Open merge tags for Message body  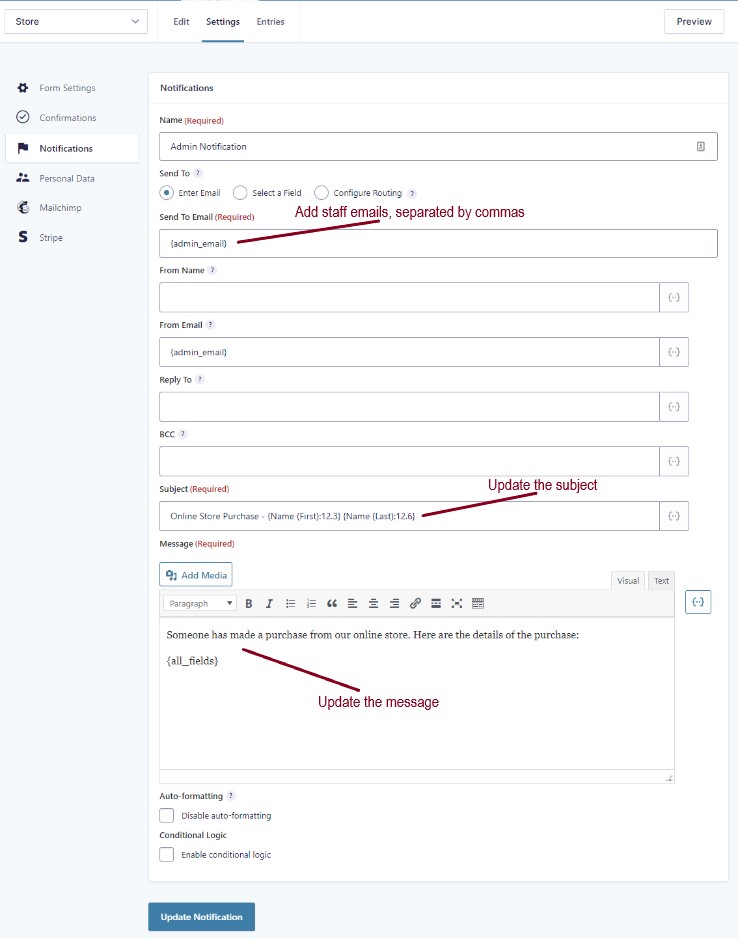(698, 602)
